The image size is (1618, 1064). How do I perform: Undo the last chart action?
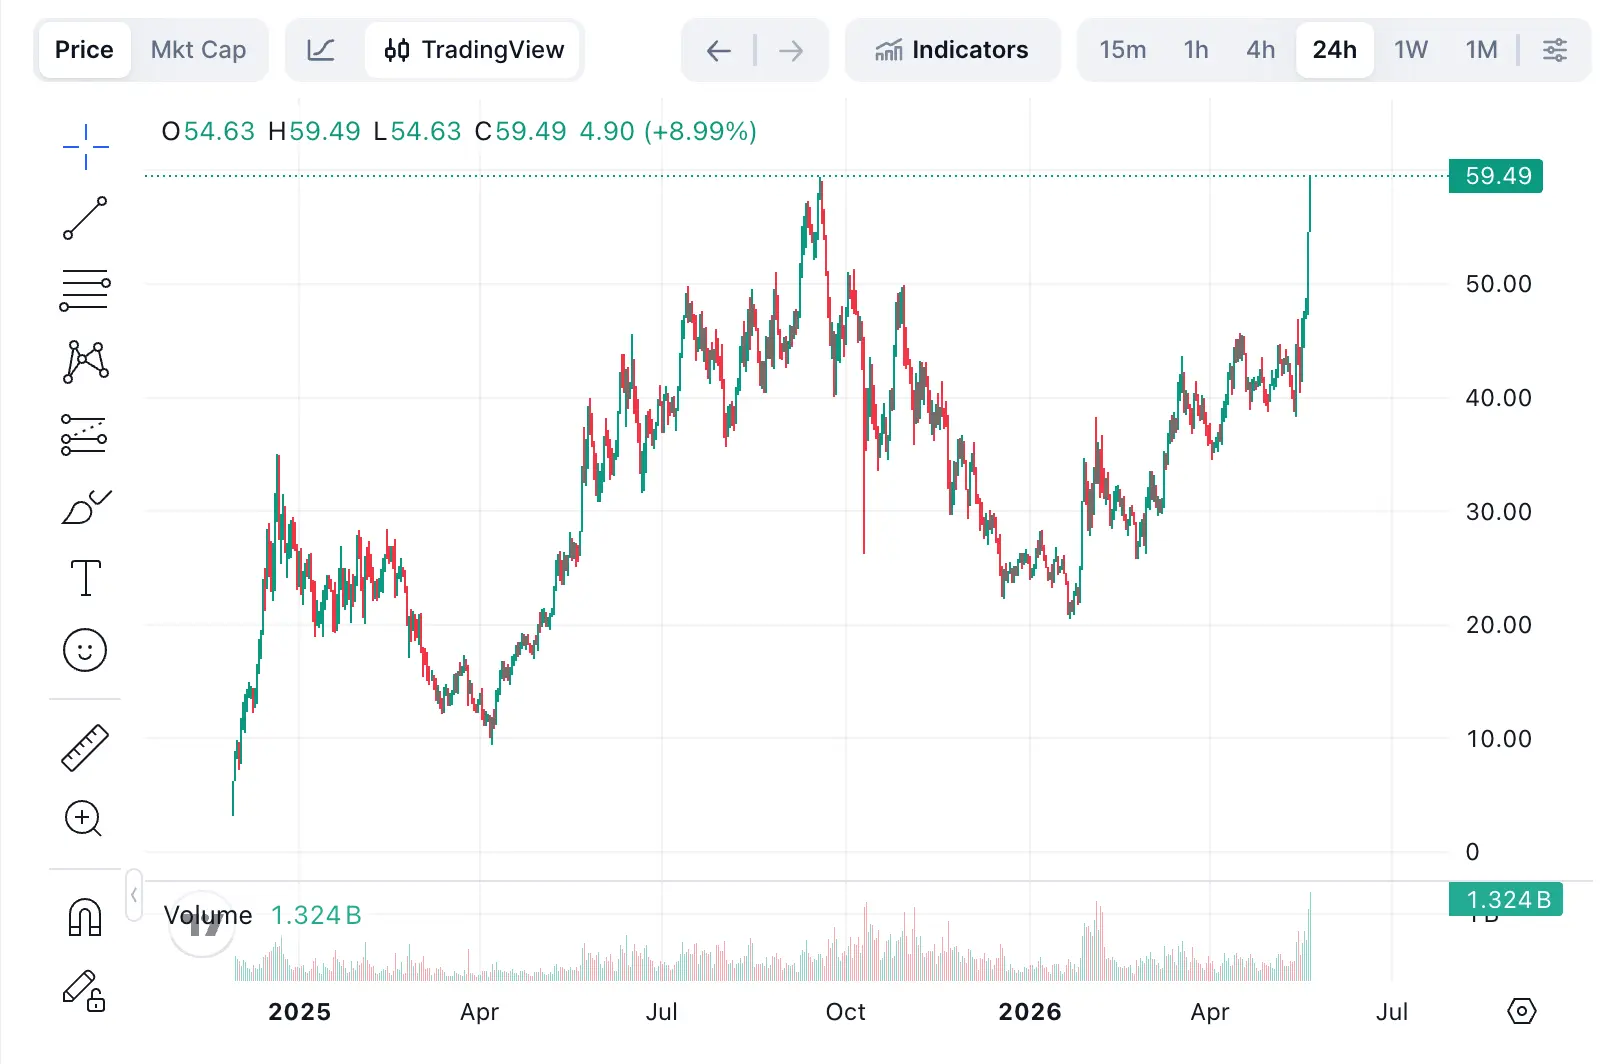[719, 50]
